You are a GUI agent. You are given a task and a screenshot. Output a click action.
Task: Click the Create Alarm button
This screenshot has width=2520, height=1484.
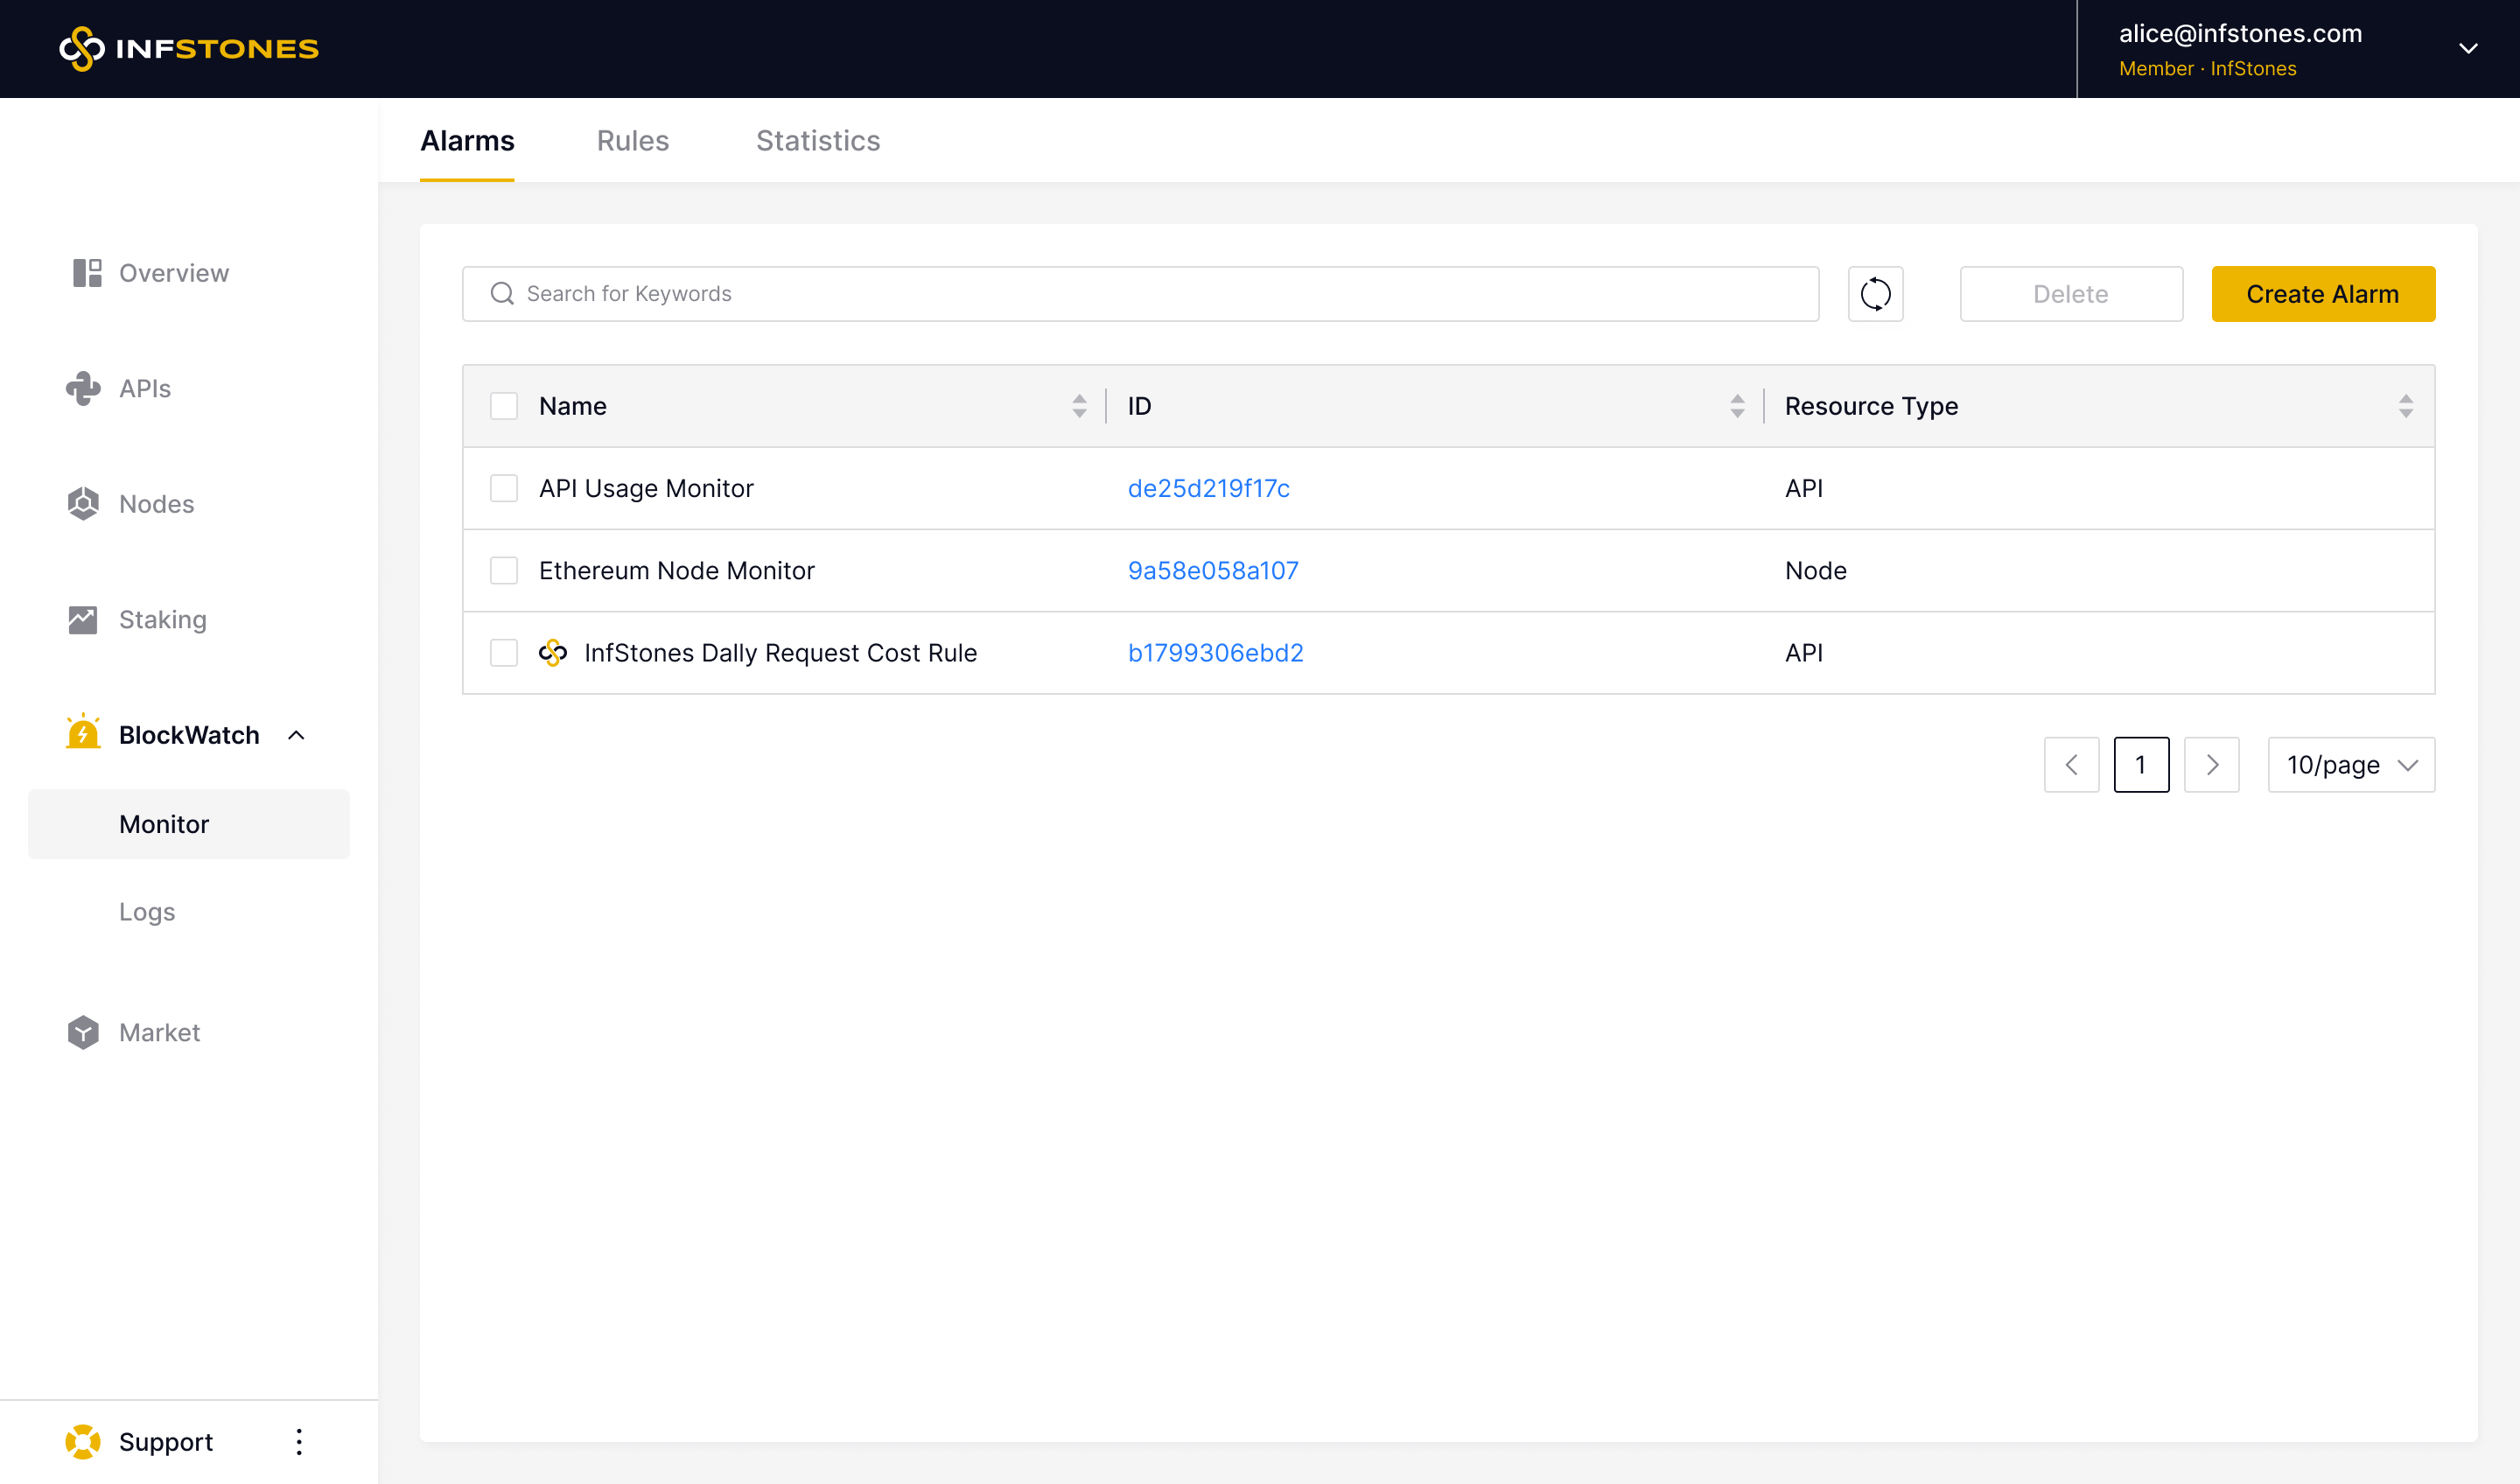(2322, 294)
